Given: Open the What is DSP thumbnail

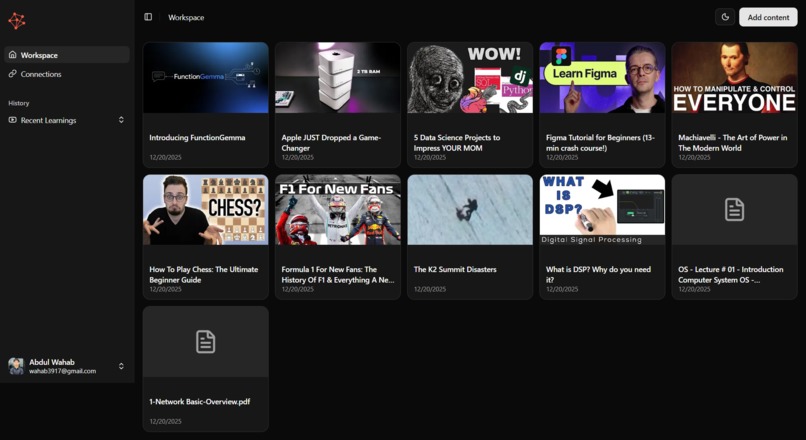Looking at the screenshot, I should pyautogui.click(x=602, y=210).
